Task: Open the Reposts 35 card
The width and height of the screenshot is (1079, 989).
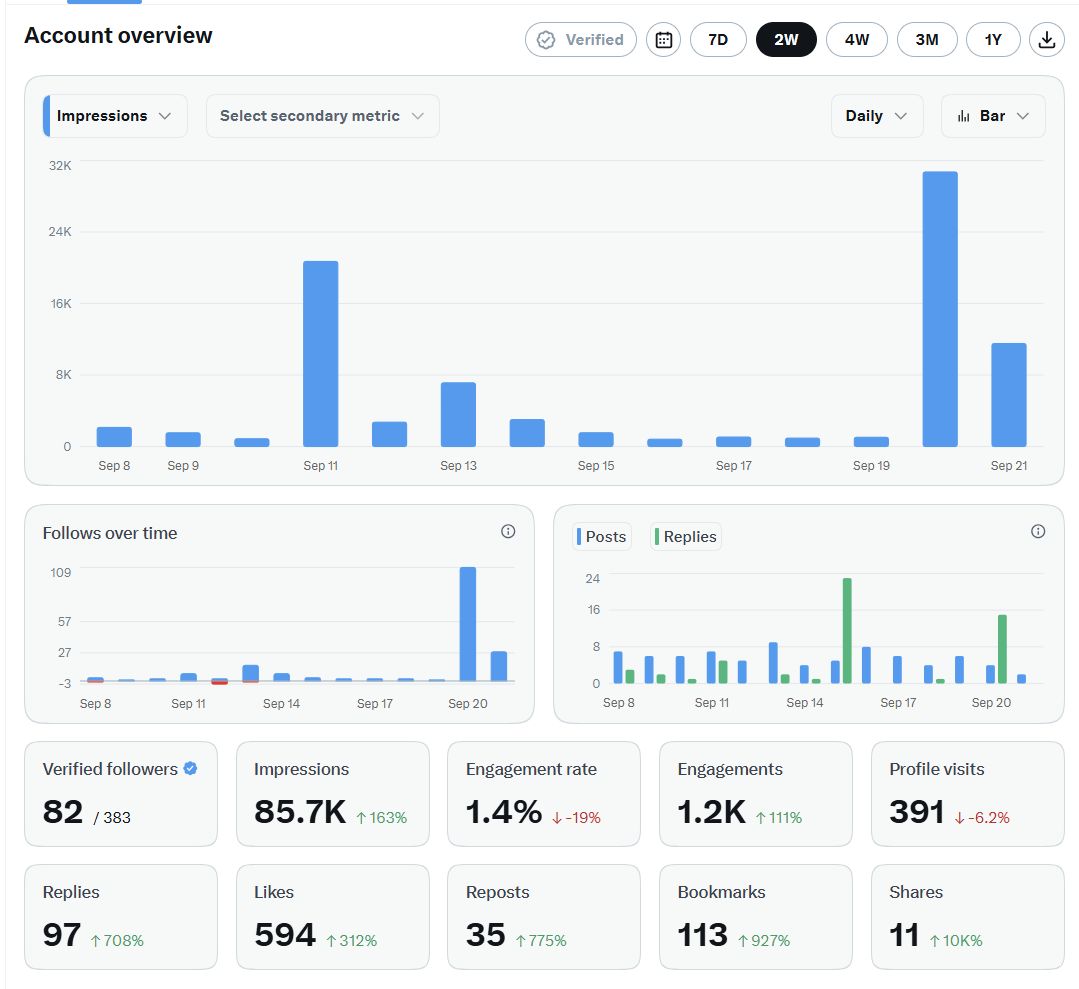Action: click(x=544, y=917)
